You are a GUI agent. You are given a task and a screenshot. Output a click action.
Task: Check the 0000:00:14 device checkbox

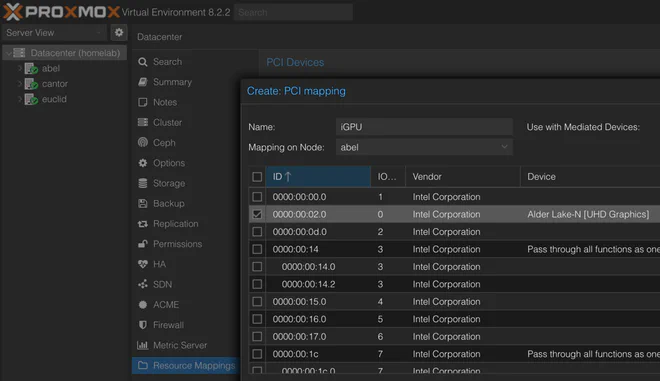(257, 249)
